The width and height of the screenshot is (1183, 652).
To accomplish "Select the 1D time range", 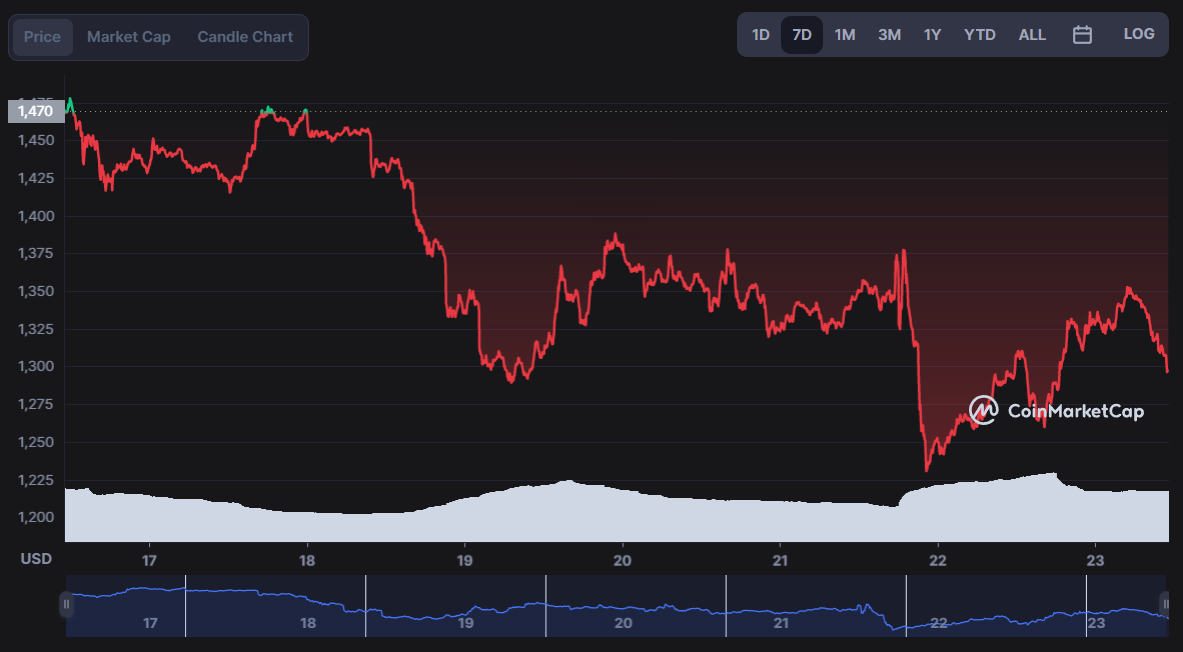I will tap(760, 35).
